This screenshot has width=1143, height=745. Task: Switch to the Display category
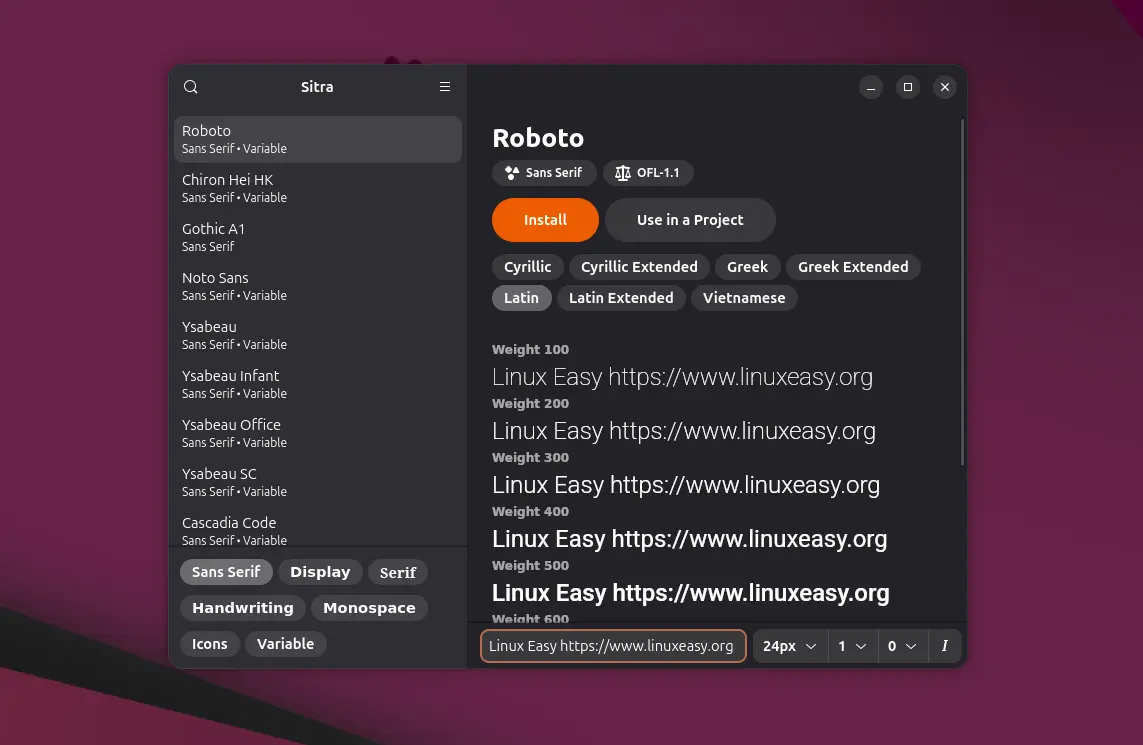(320, 571)
